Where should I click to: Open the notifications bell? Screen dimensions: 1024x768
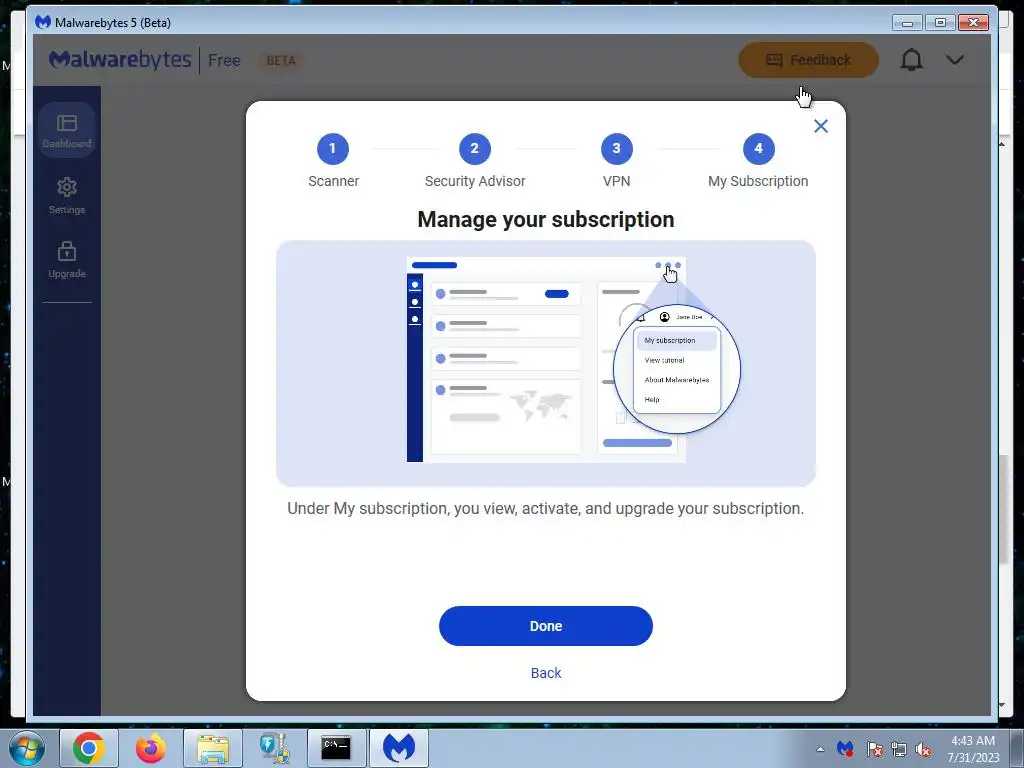point(911,60)
